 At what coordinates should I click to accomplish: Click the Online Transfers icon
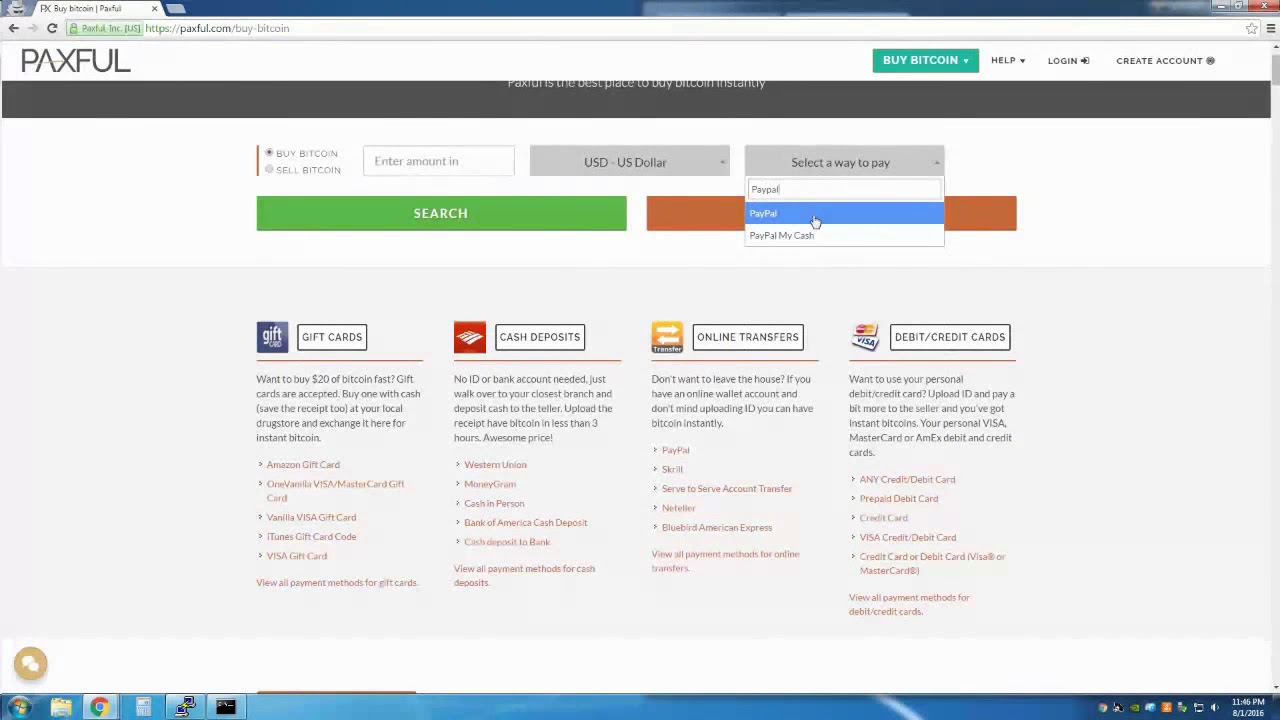pos(667,337)
